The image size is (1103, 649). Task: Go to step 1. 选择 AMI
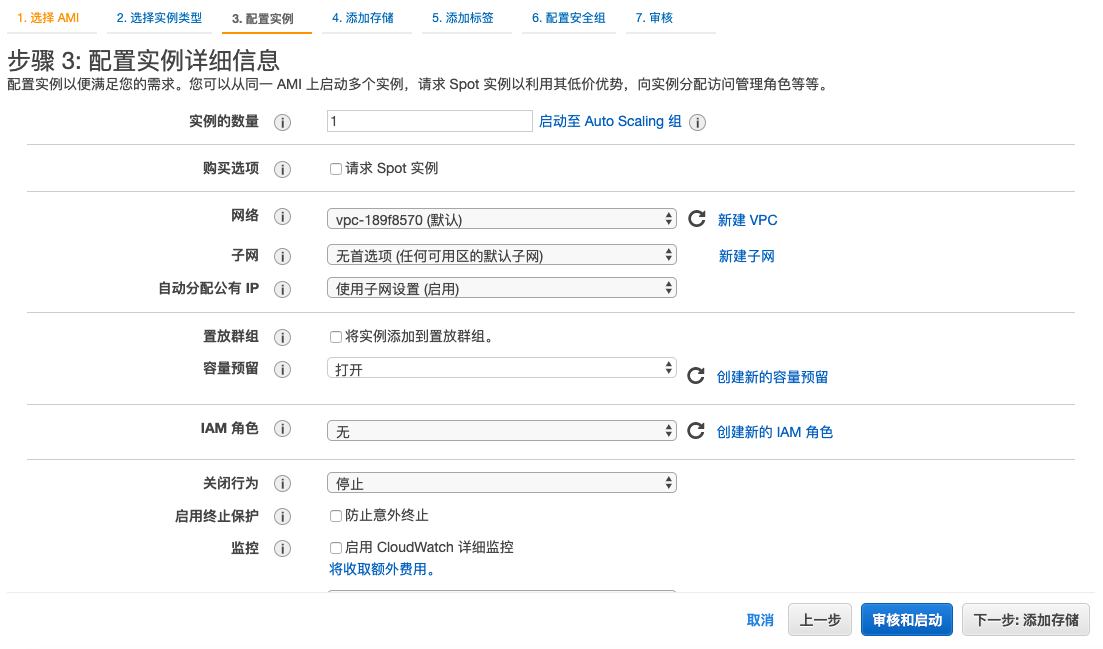coord(48,18)
